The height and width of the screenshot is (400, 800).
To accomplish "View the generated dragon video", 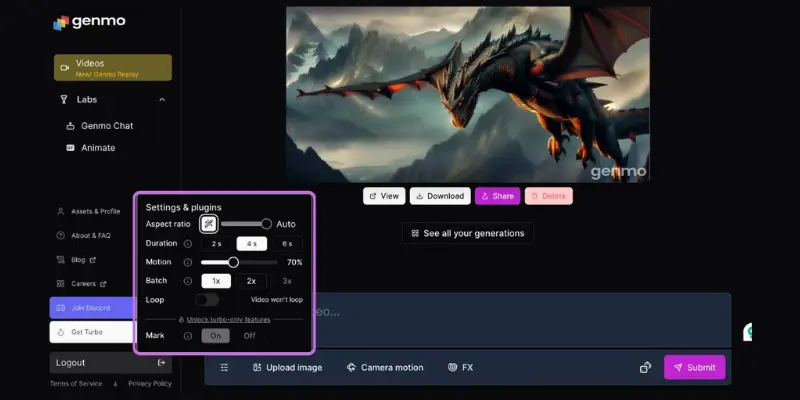I will (x=384, y=196).
